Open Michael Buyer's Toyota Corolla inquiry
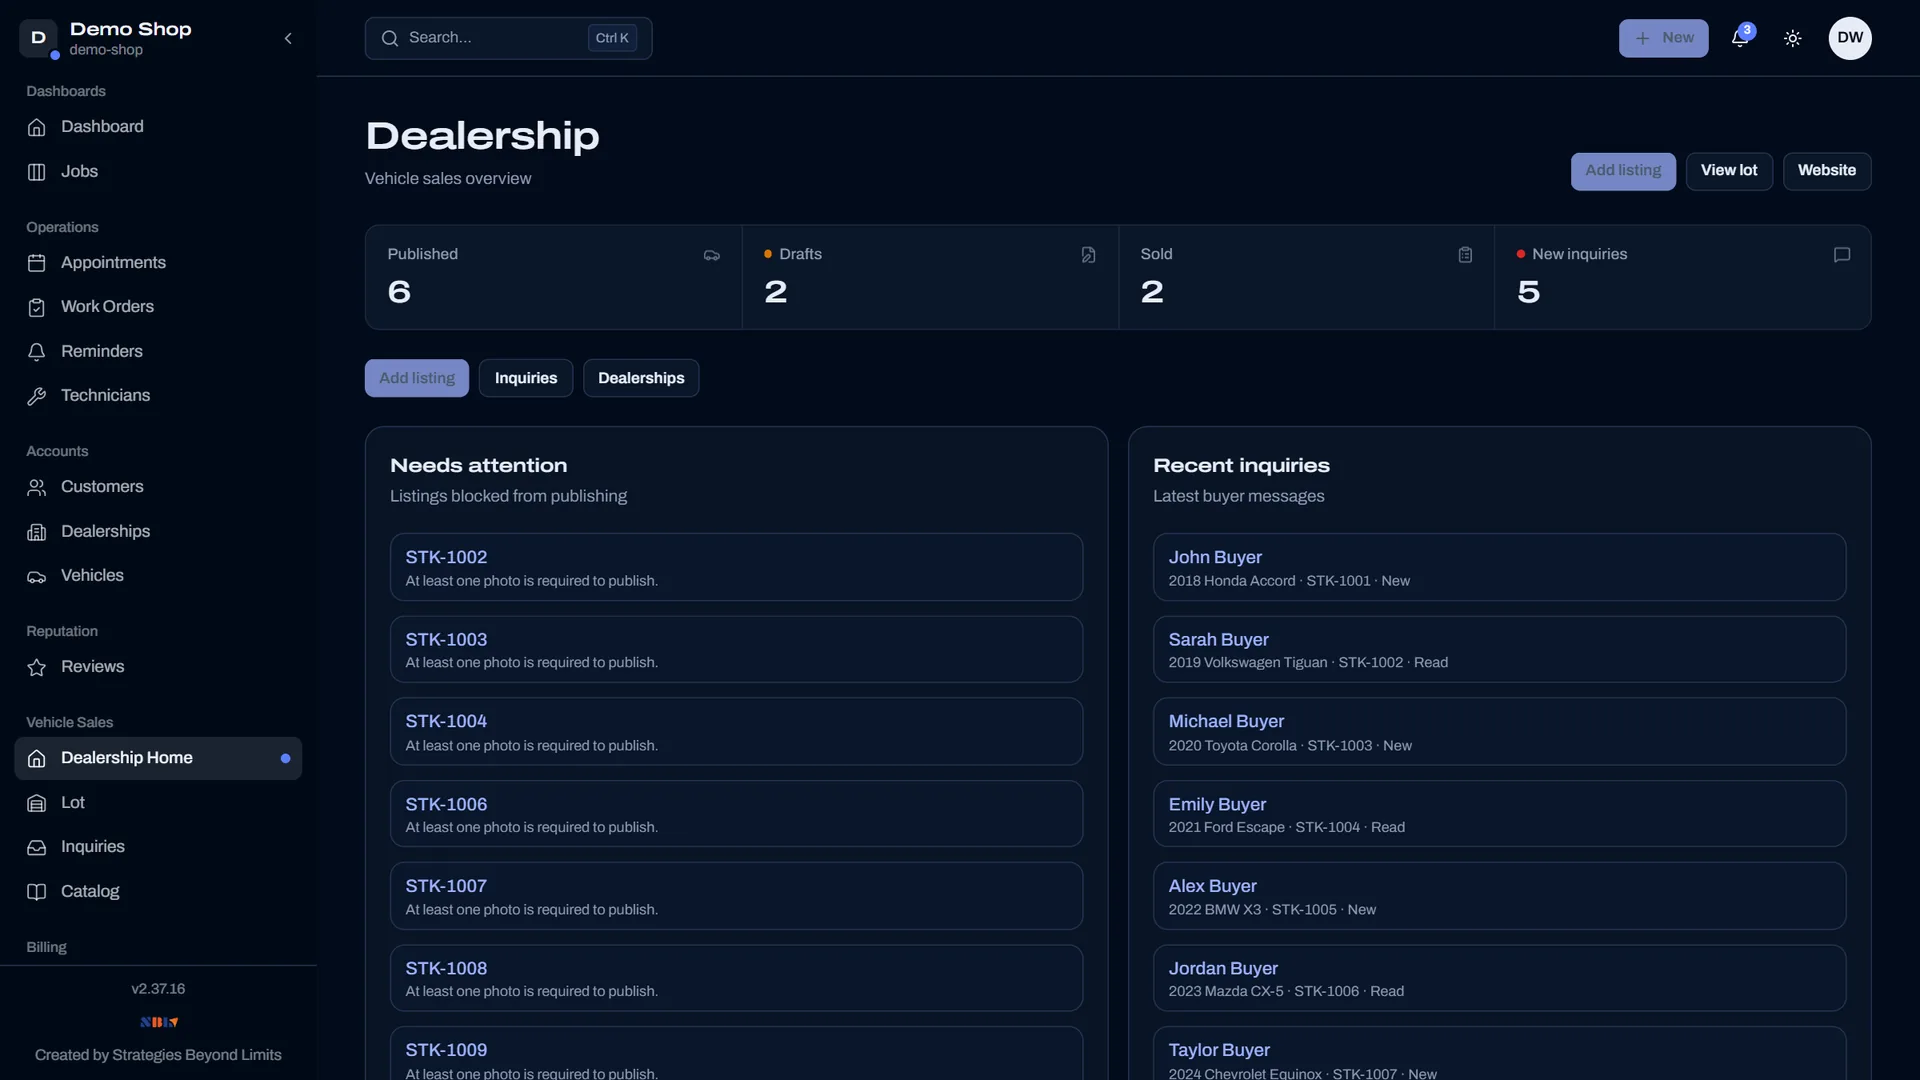This screenshot has height=1080, width=1920. point(1499,731)
